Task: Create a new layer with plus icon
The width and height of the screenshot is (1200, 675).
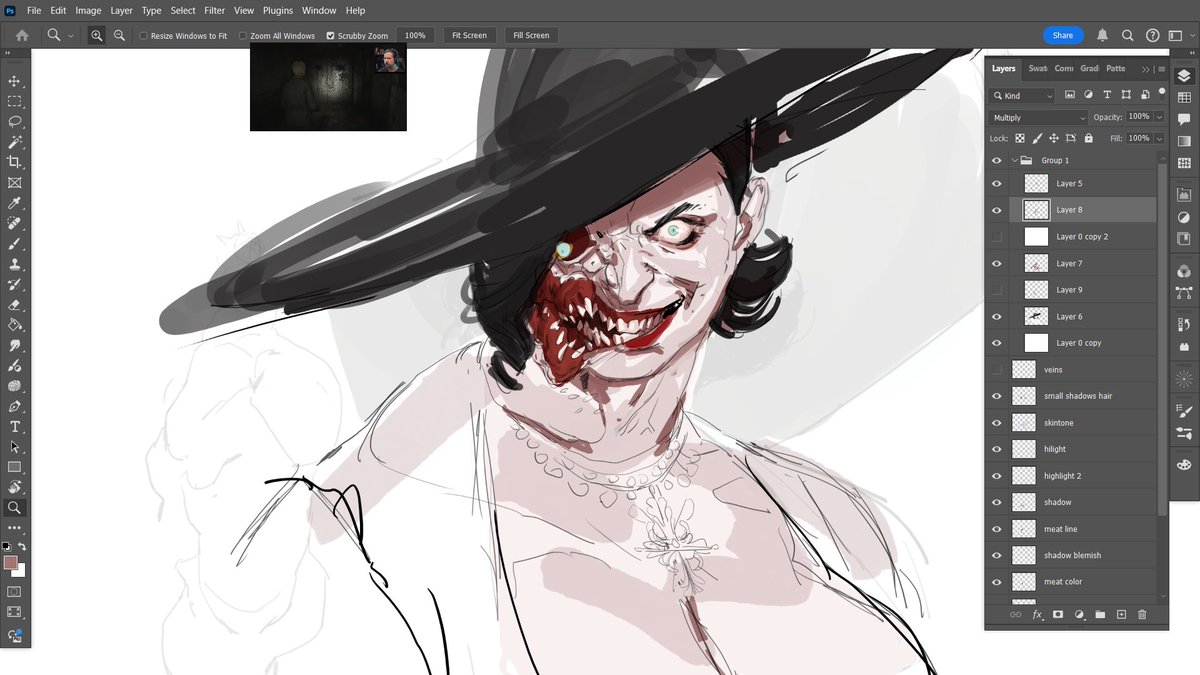Action: (x=1121, y=614)
